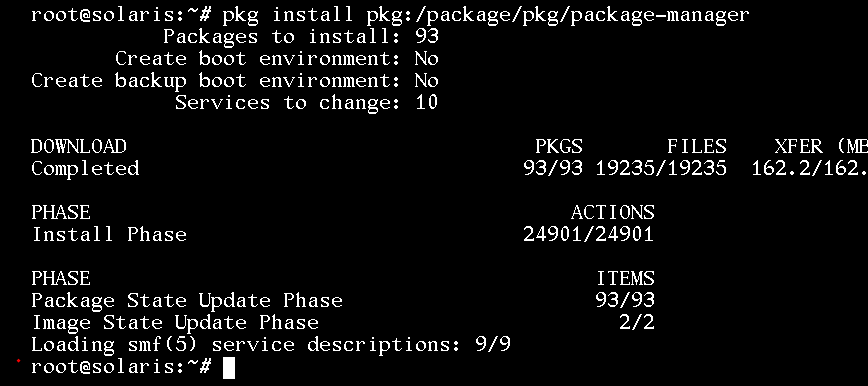Viewport: 868px width, 386px height.
Task: Click 'Services to change: 10' line
Action: coord(307,102)
